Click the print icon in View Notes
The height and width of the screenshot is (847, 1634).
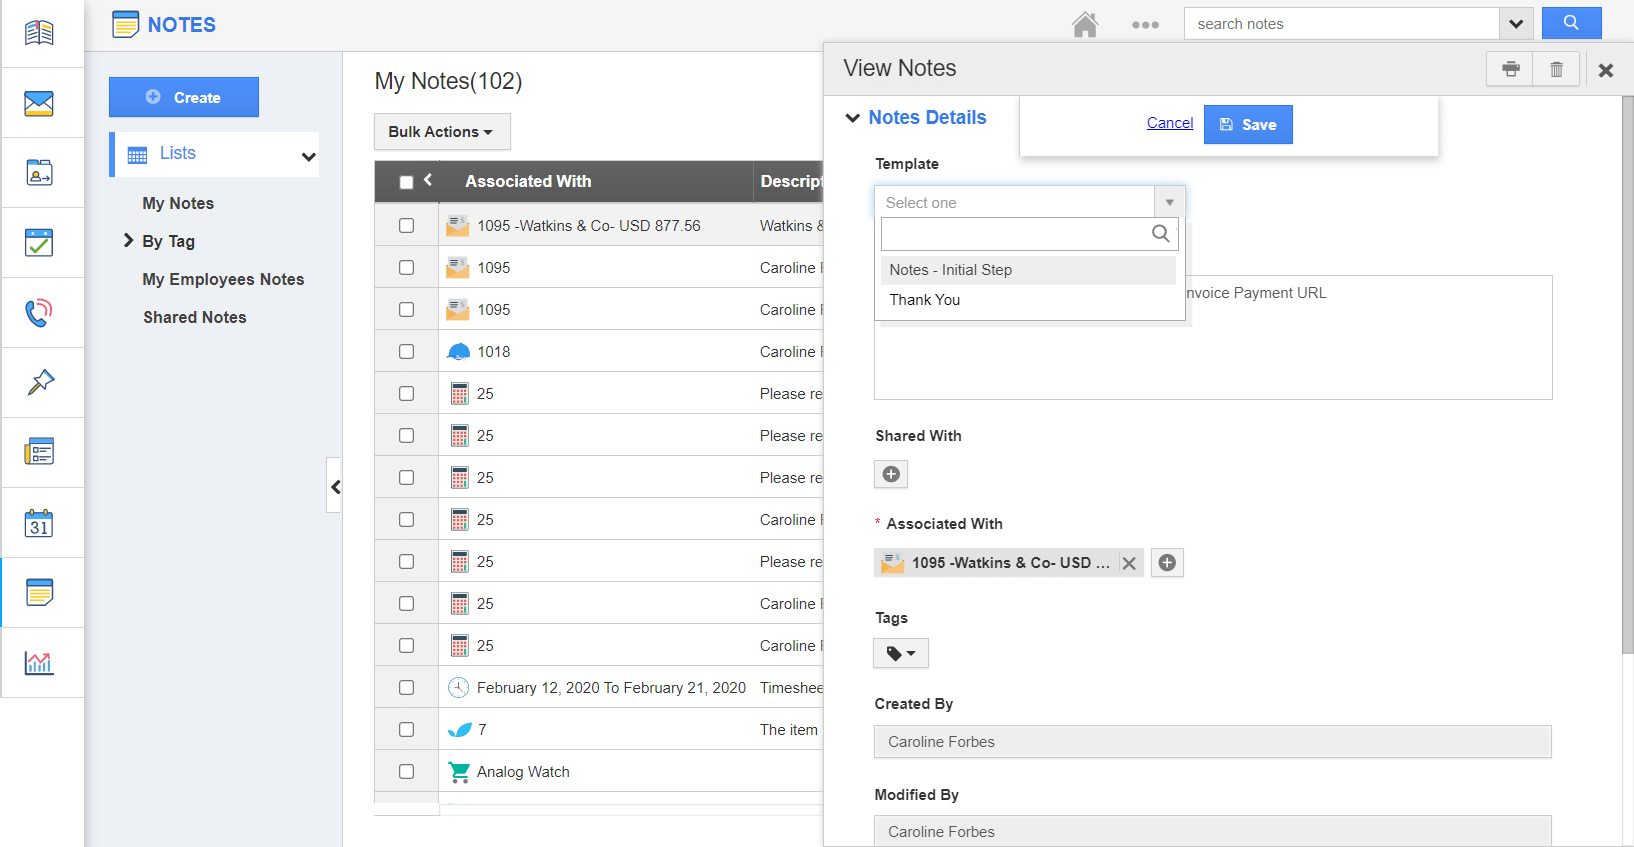(1510, 69)
